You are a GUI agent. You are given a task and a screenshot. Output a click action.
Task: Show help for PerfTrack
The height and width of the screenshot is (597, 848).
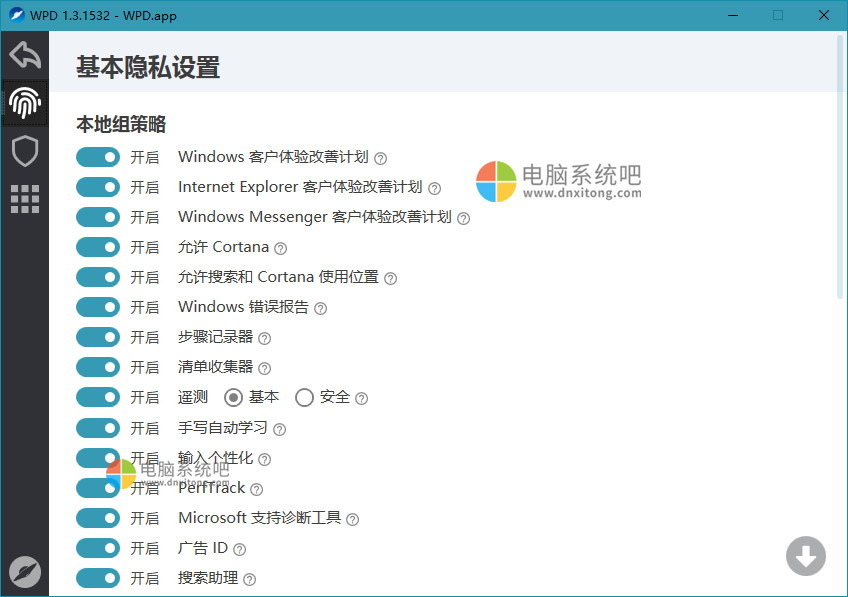(x=257, y=489)
